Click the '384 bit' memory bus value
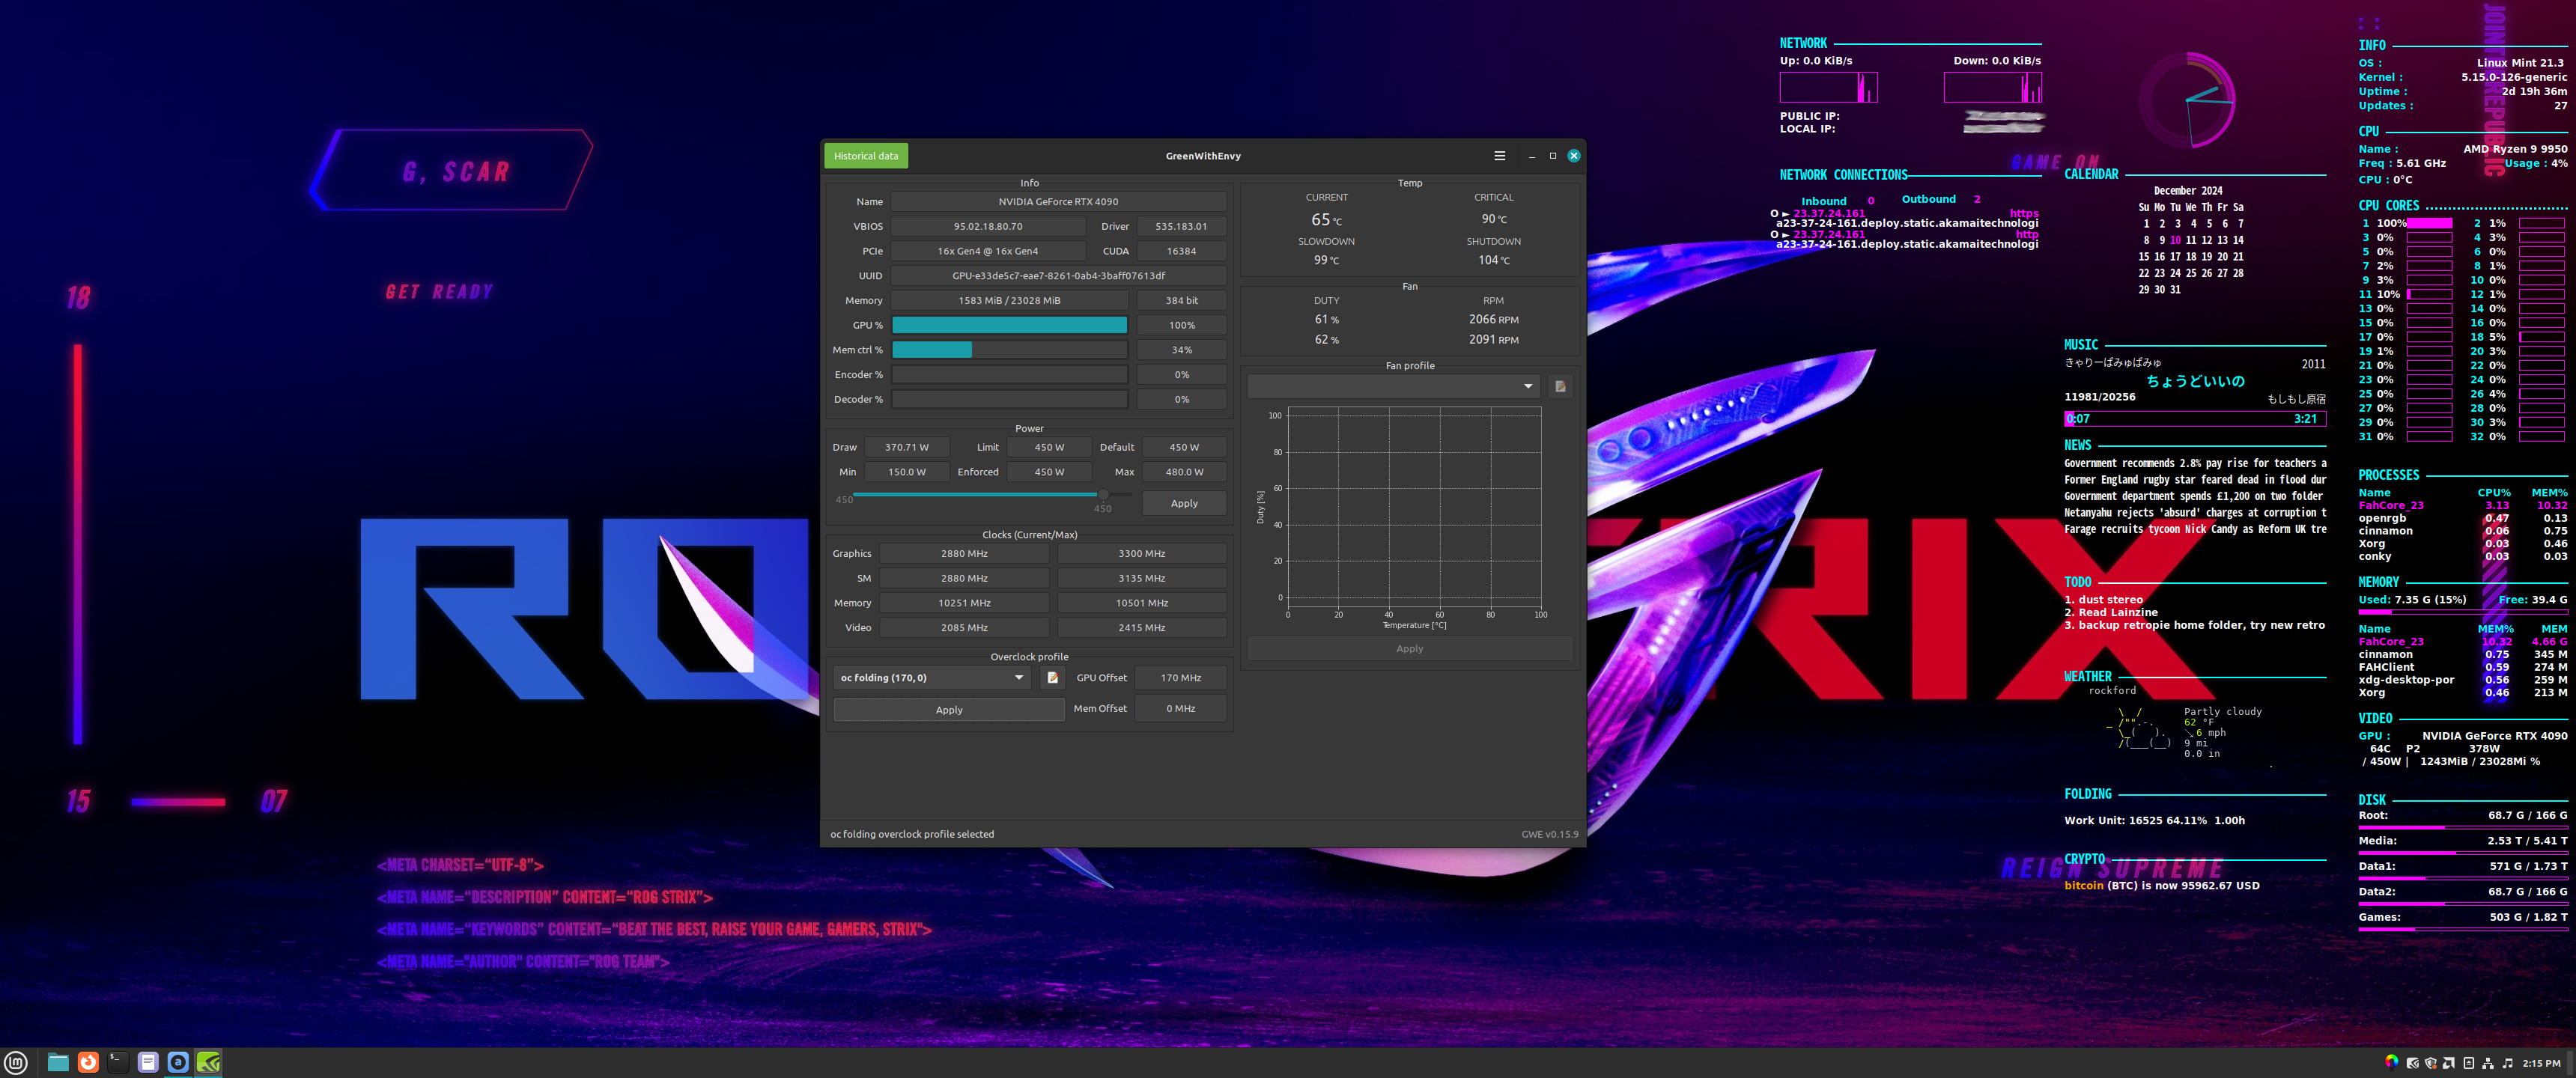2576x1078 pixels. [1181, 301]
